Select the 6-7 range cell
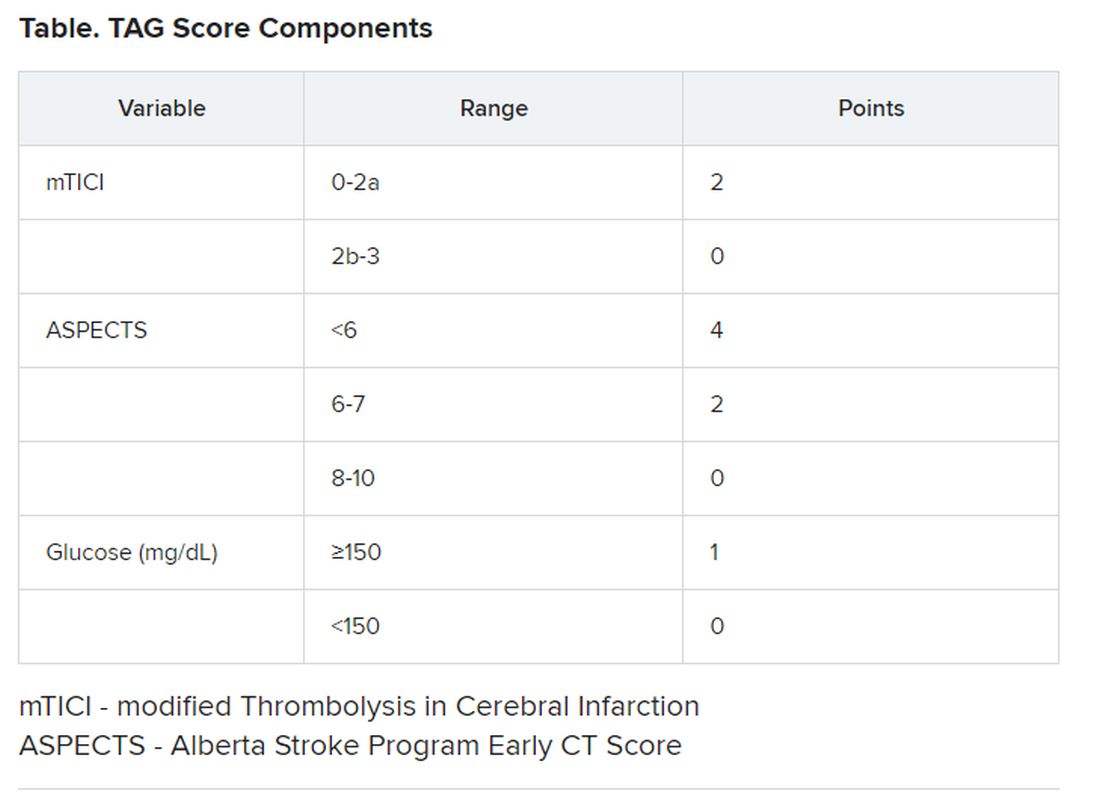The width and height of the screenshot is (1100, 809). click(348, 404)
